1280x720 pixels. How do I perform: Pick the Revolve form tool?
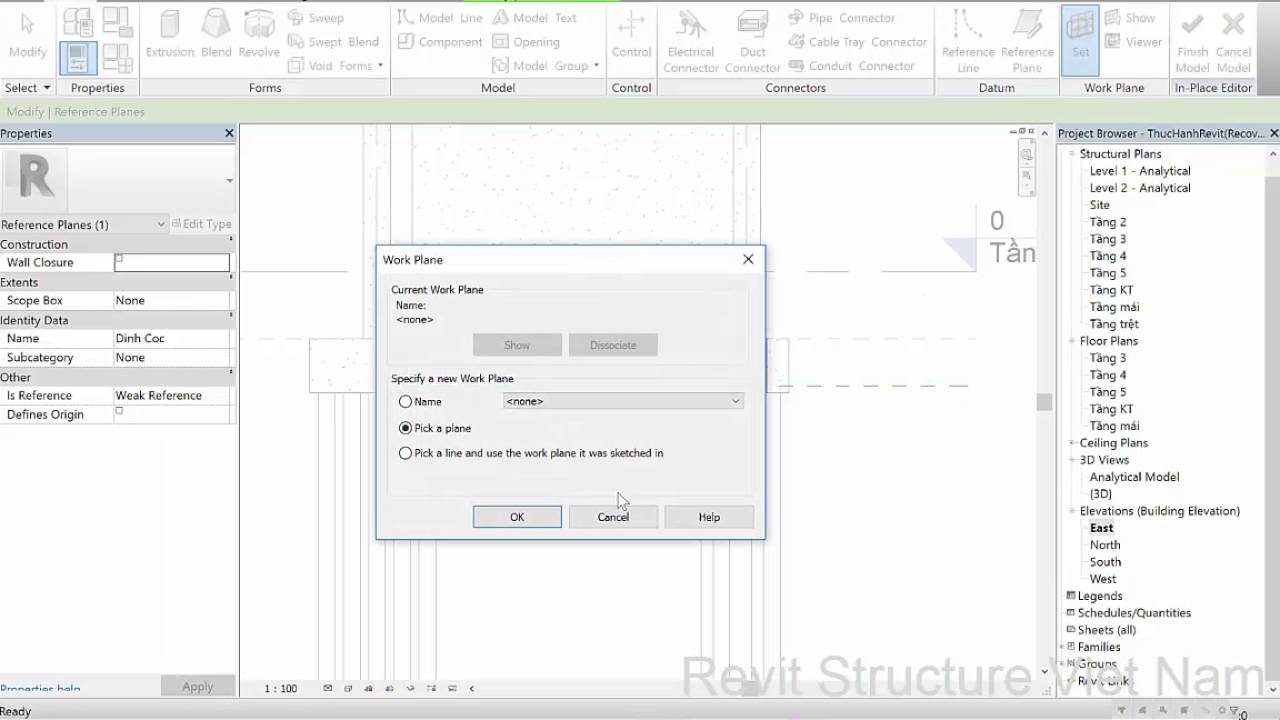(x=259, y=35)
